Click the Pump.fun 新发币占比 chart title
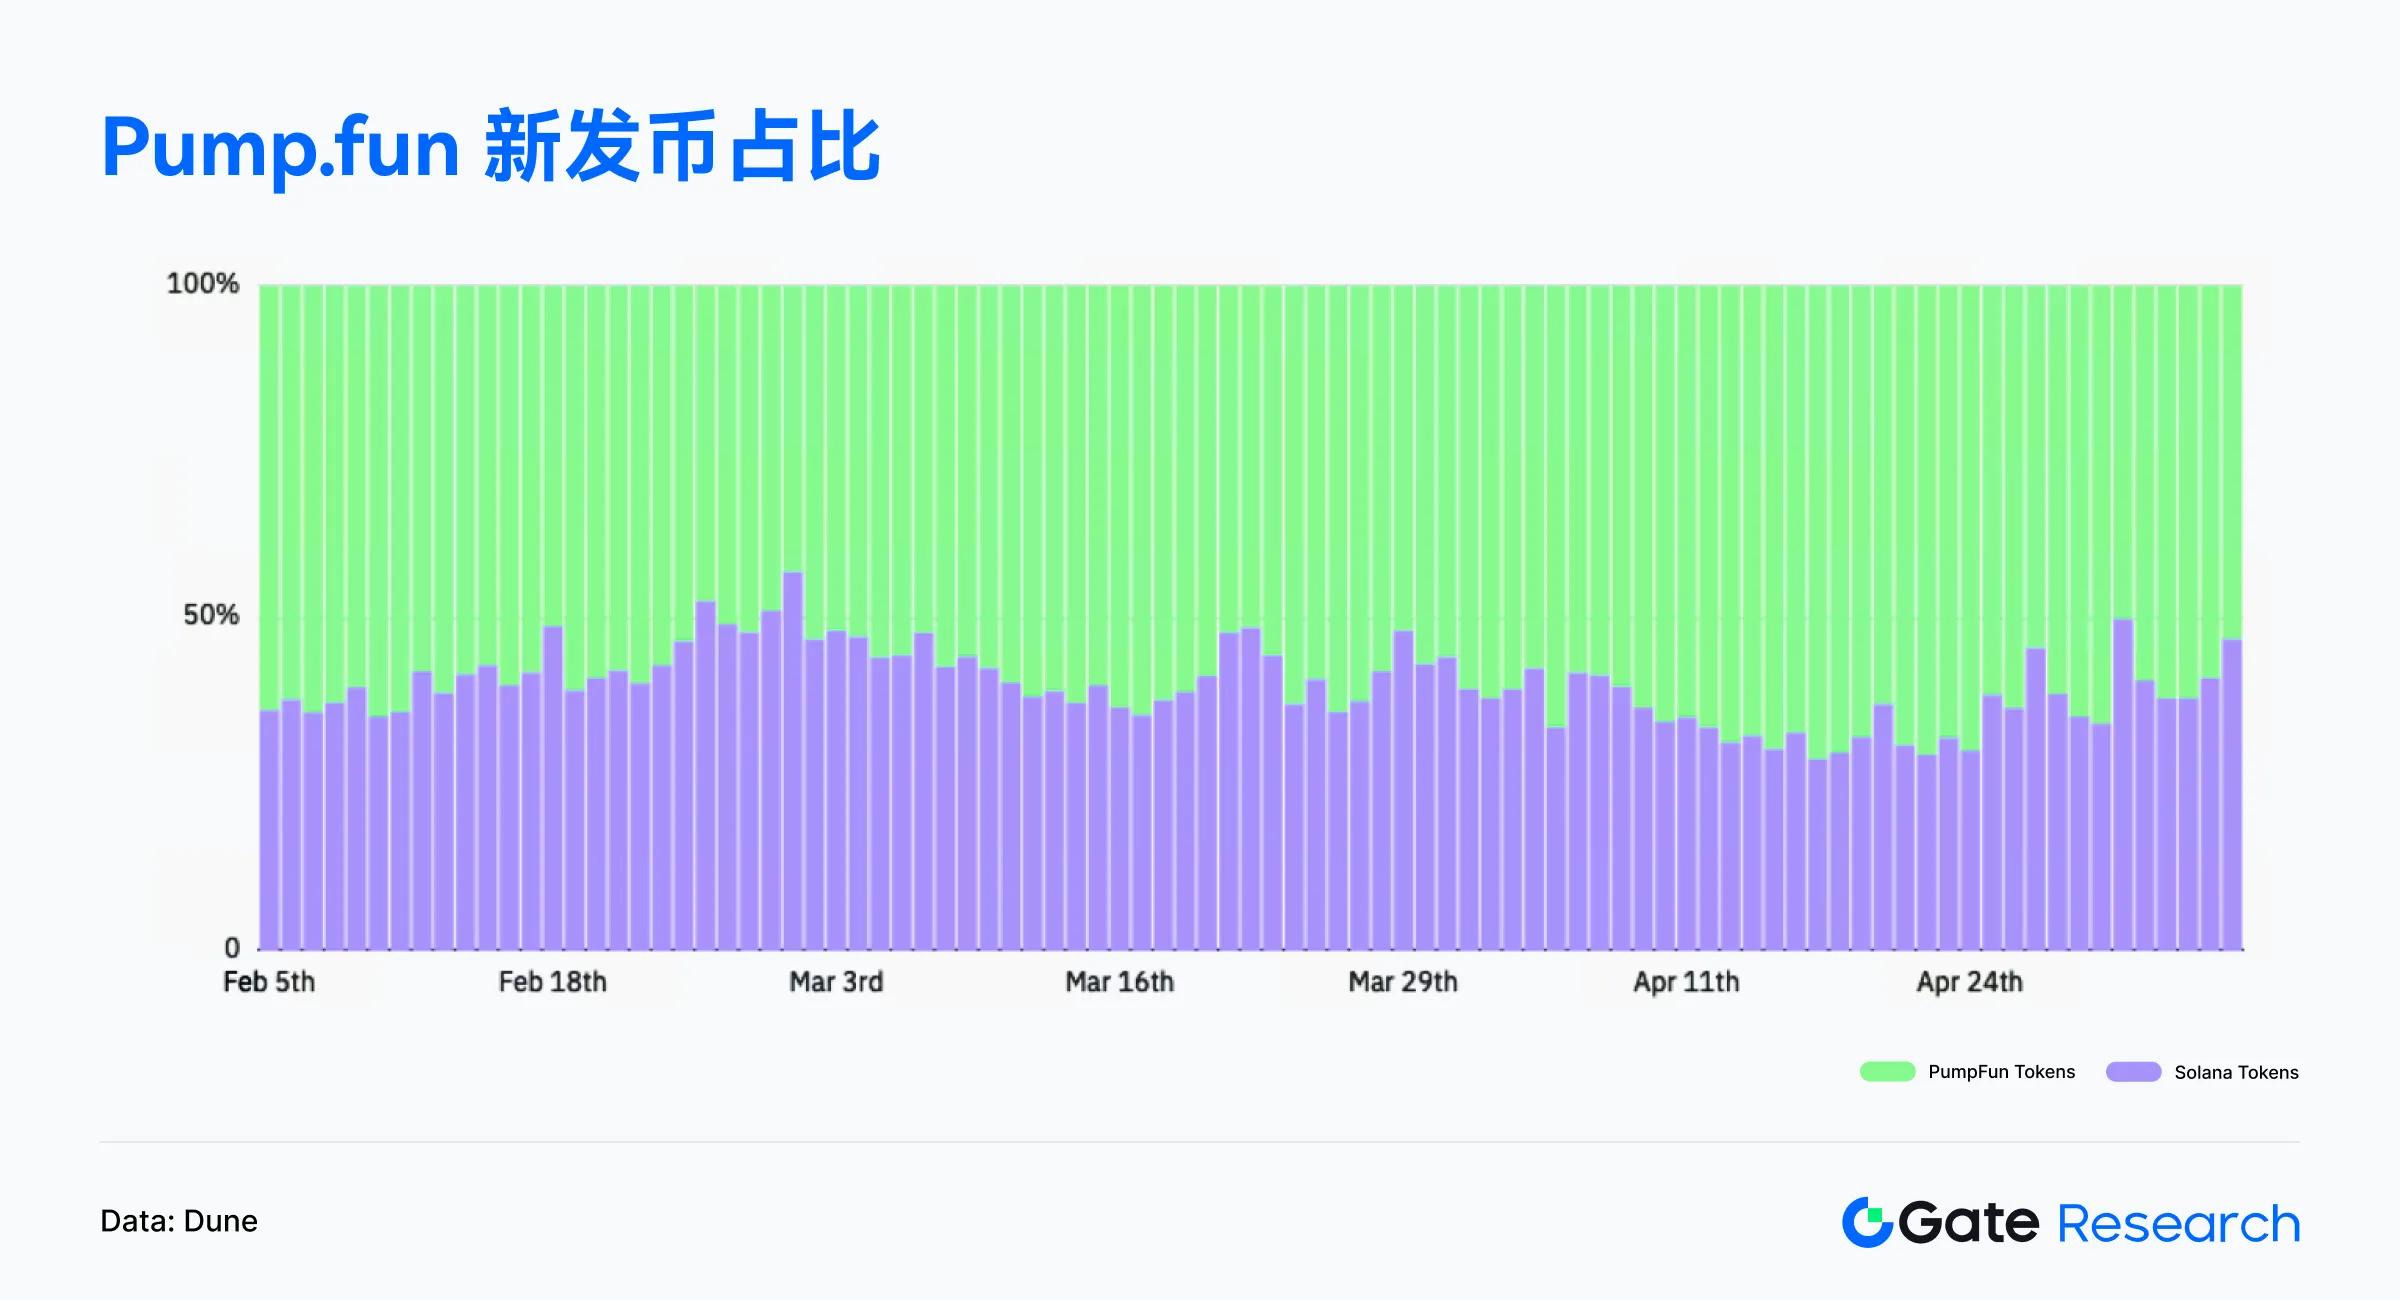 (x=490, y=148)
